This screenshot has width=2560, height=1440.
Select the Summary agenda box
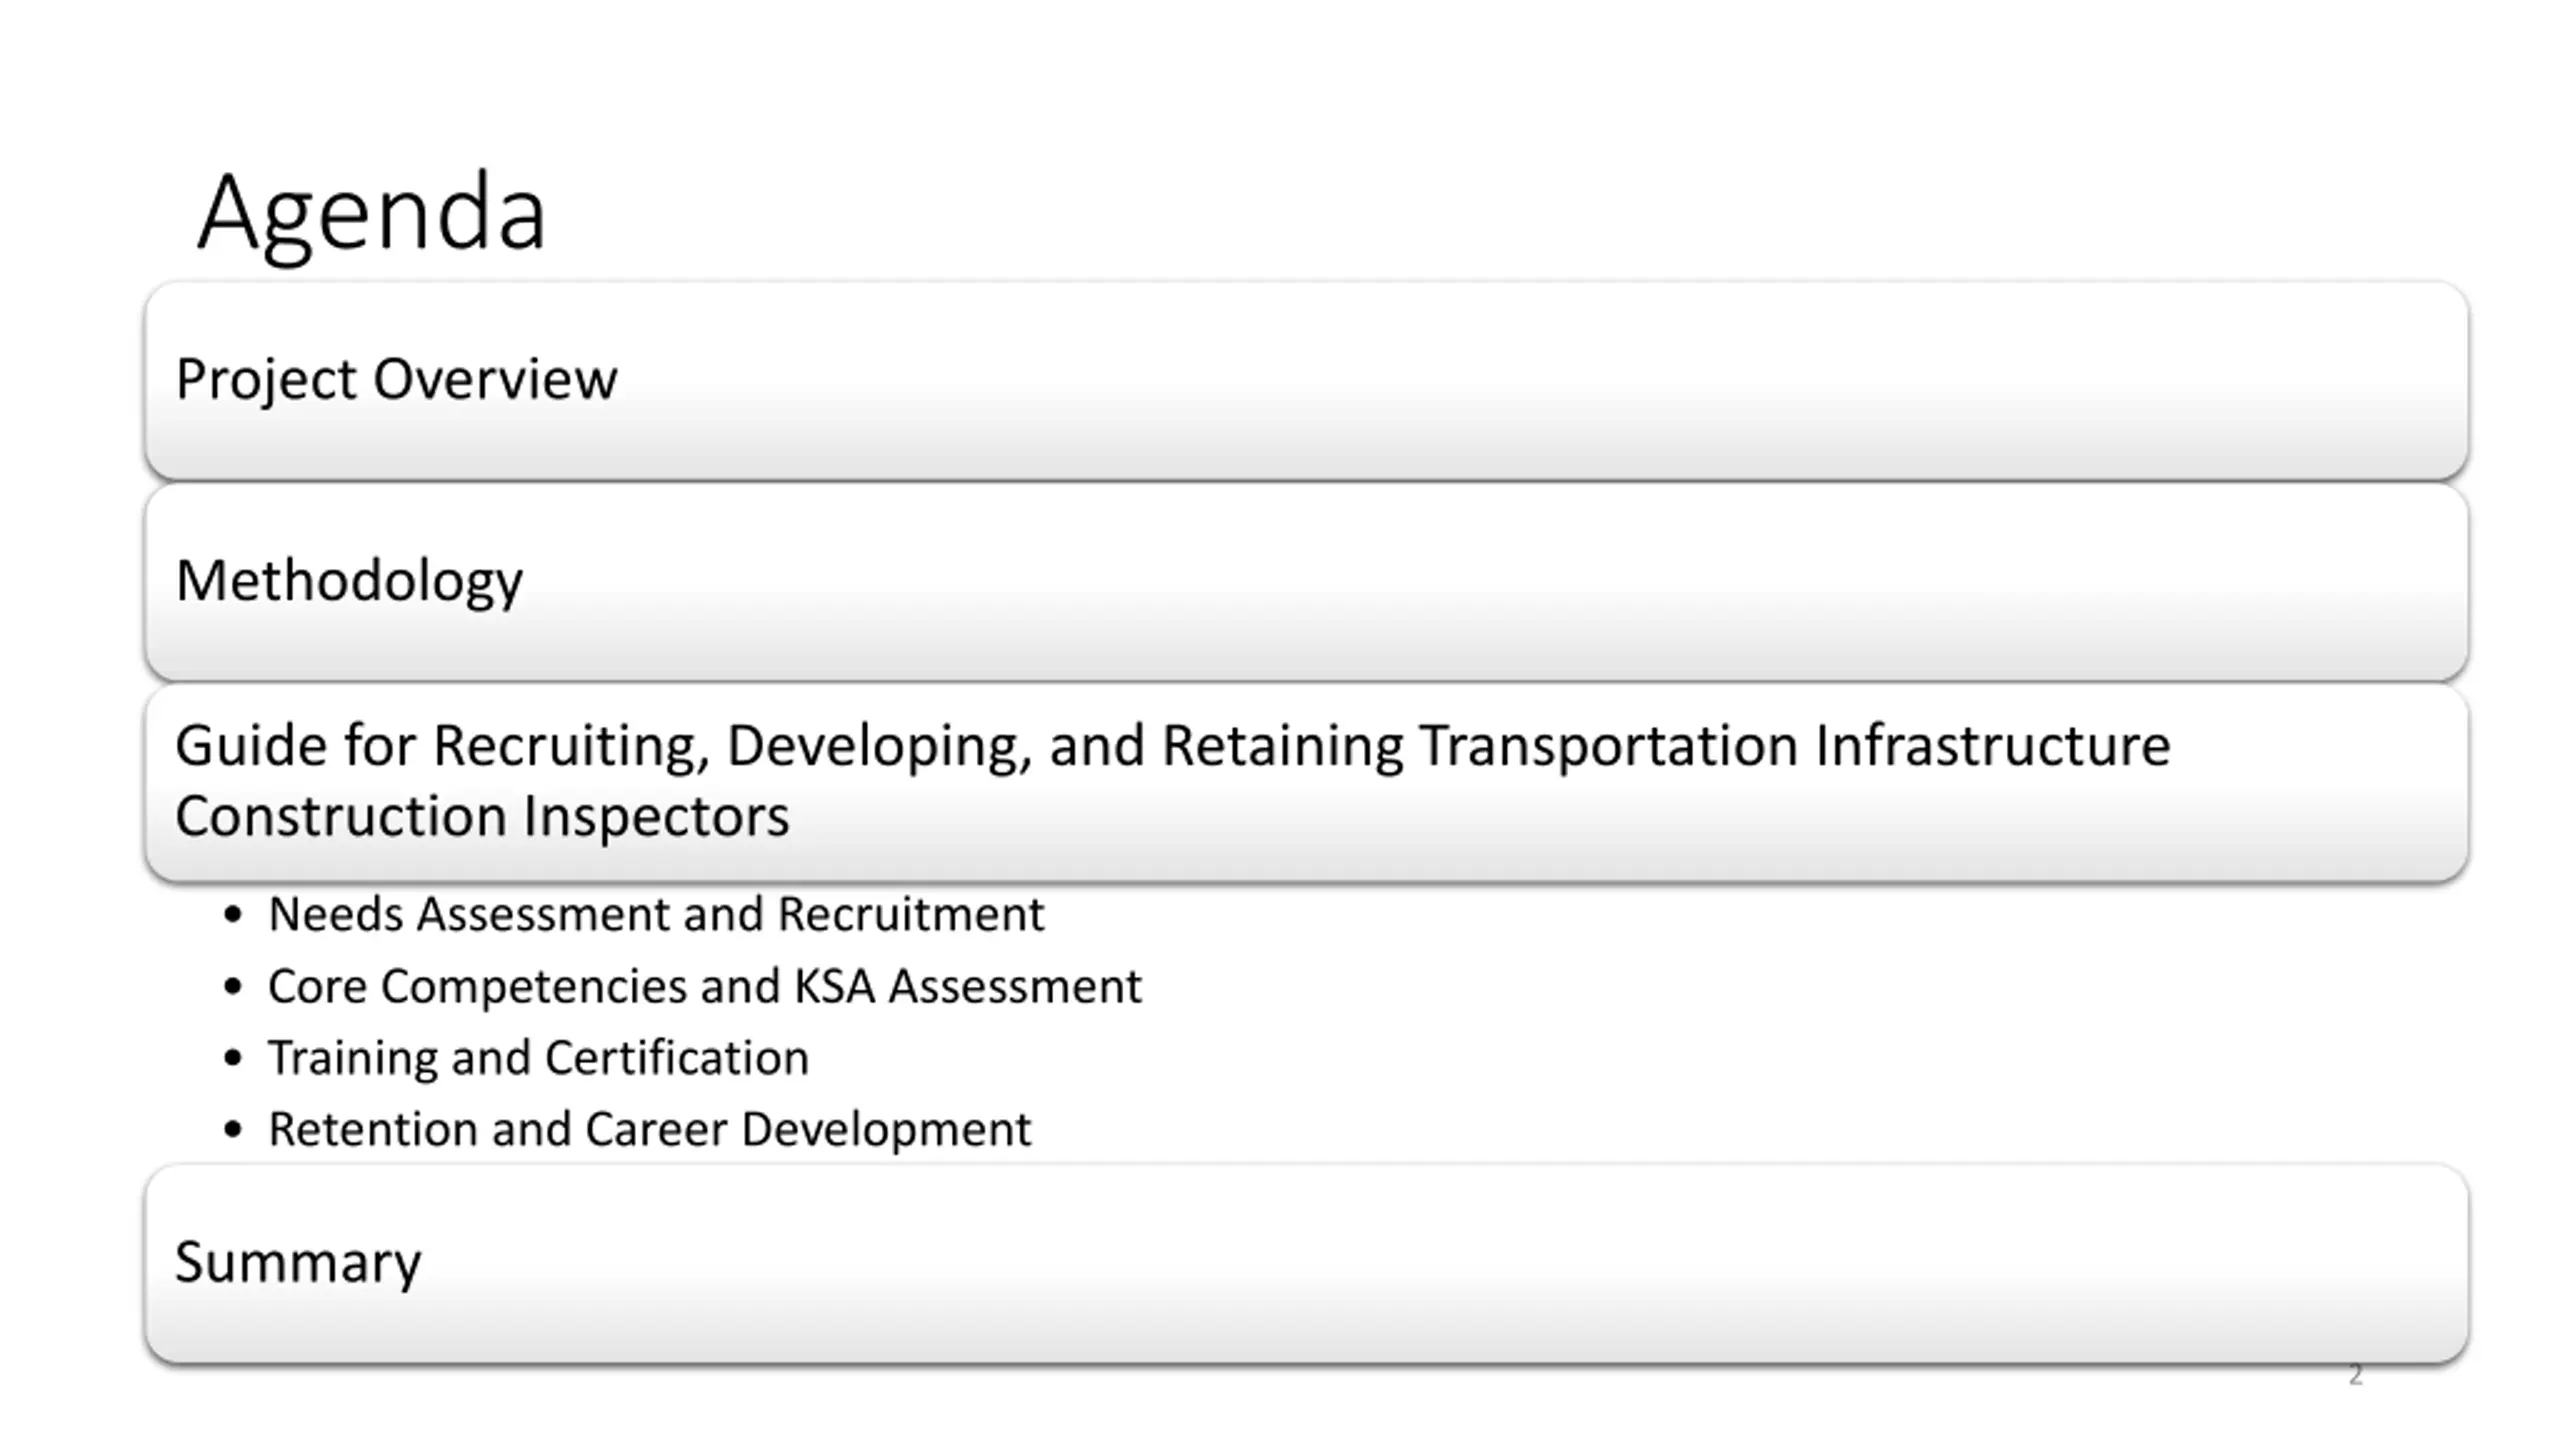[1306, 1263]
